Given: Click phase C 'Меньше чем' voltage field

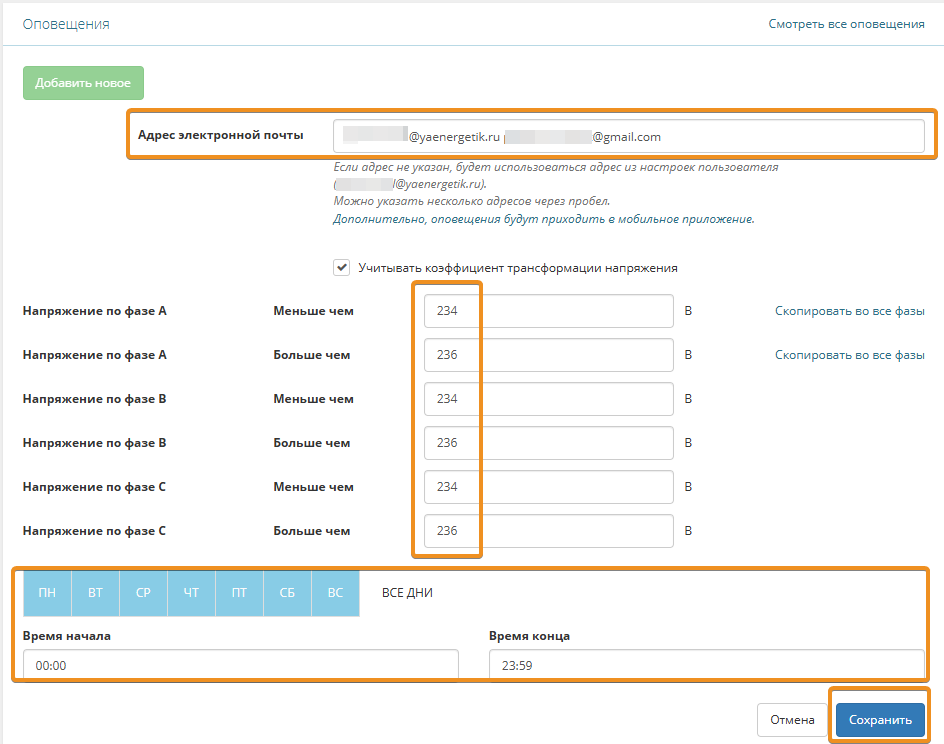Looking at the screenshot, I should [x=548, y=487].
